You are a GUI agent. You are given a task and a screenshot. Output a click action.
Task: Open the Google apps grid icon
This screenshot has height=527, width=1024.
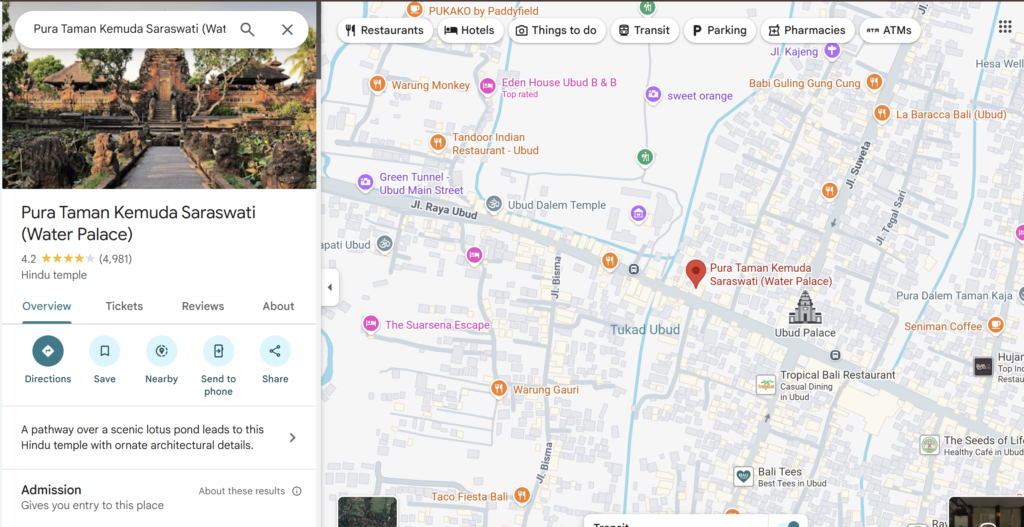[1004, 27]
